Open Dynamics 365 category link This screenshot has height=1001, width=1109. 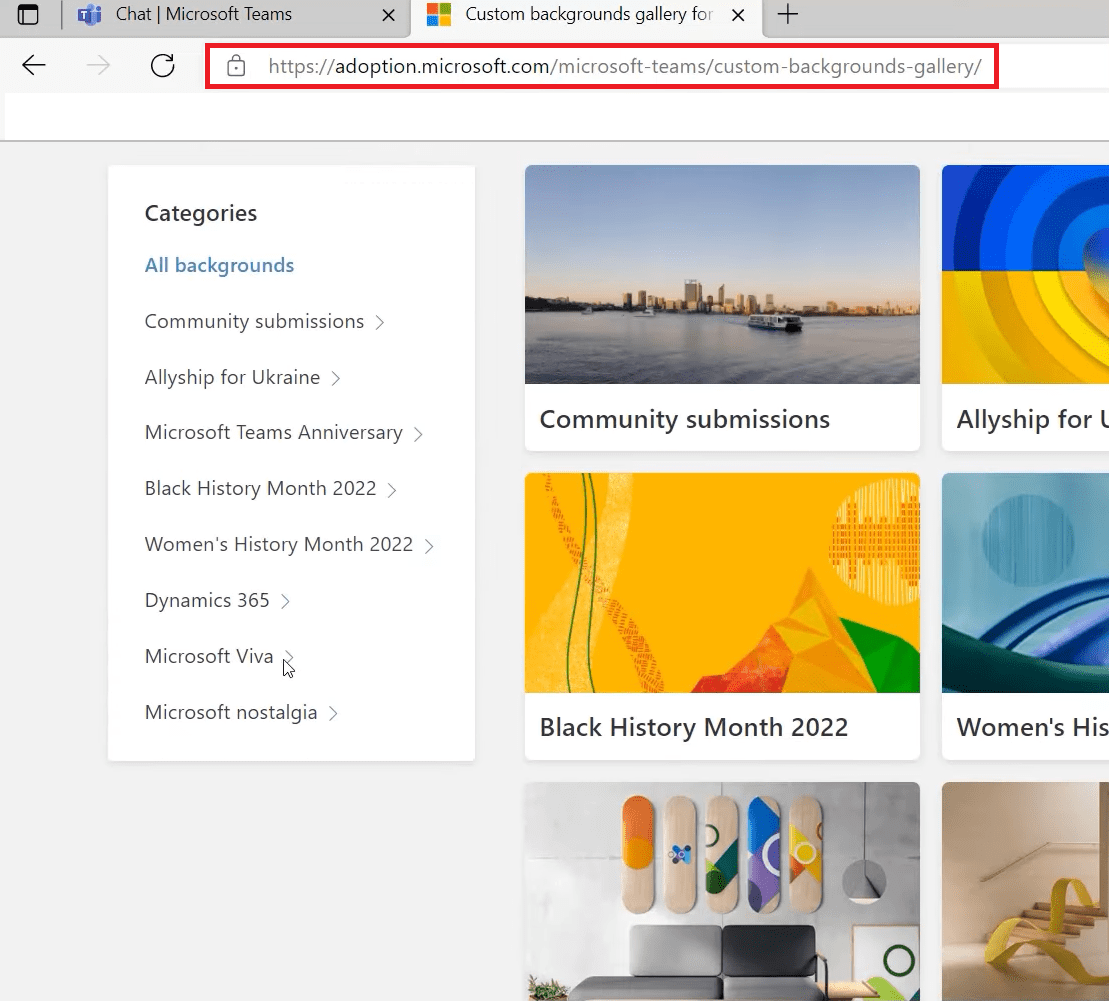click(207, 600)
